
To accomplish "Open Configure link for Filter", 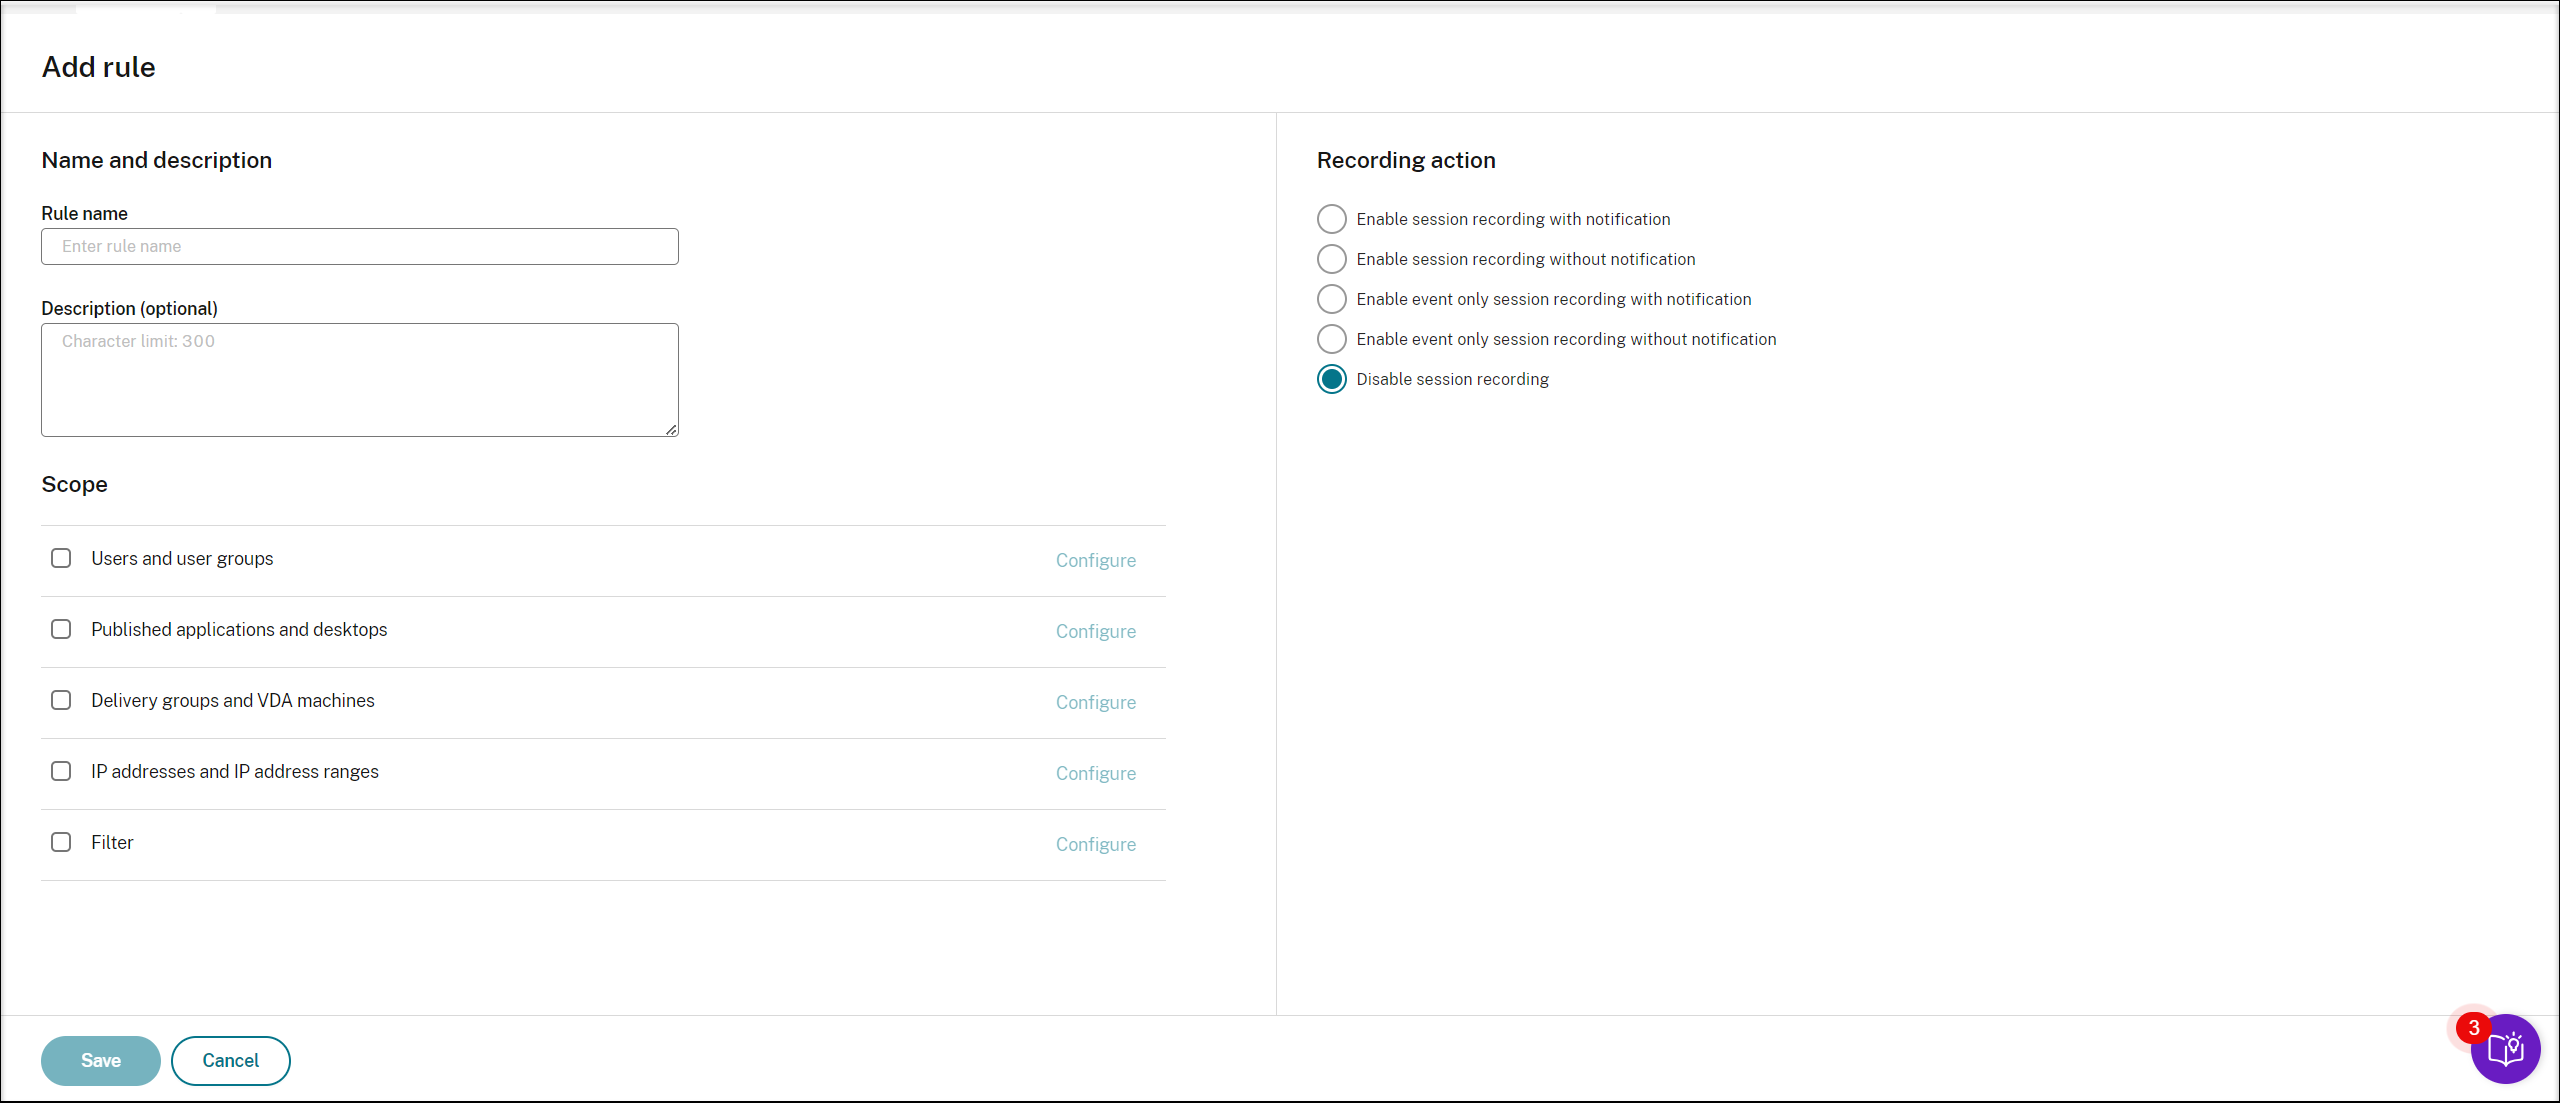I will point(1095,845).
